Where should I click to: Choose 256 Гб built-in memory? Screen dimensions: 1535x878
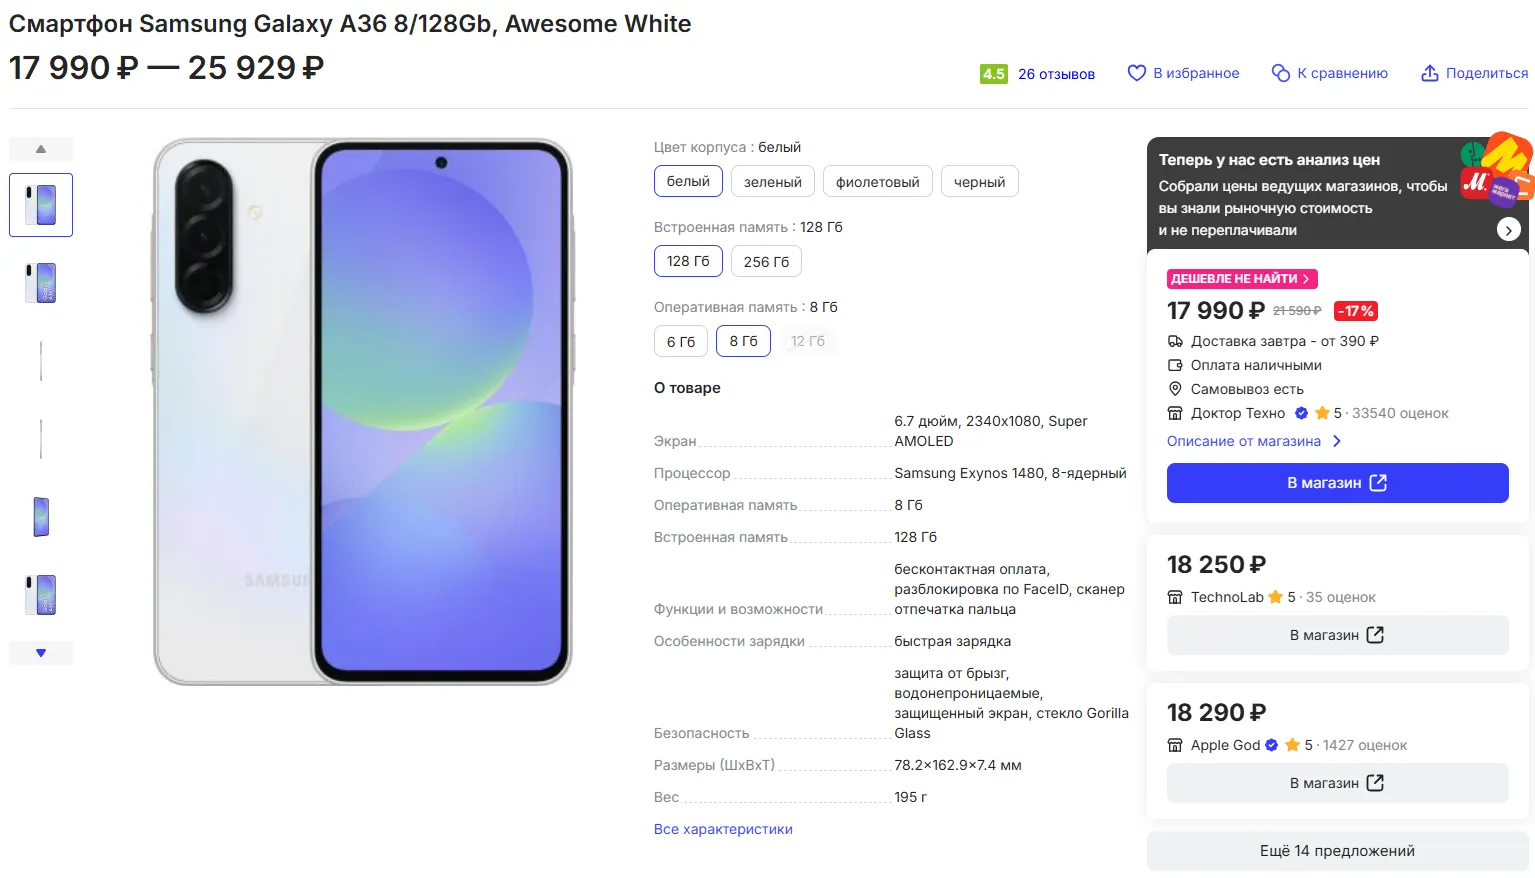pyautogui.click(x=766, y=261)
